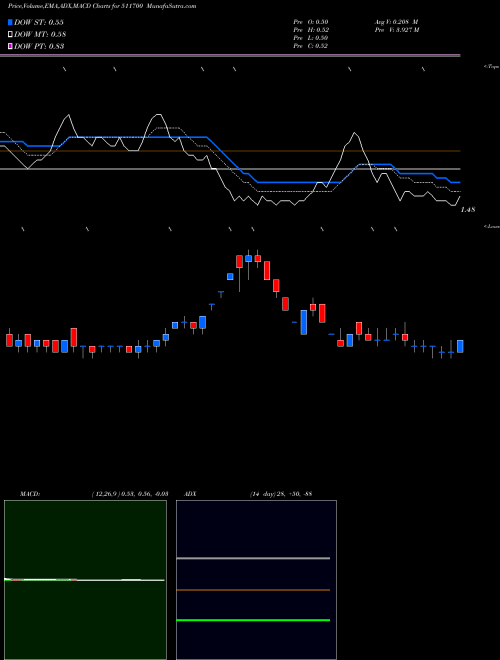The image size is (500, 660).
Task: Click the chart title mentioning MunafaSutra.com
Action: (x=102, y=6)
